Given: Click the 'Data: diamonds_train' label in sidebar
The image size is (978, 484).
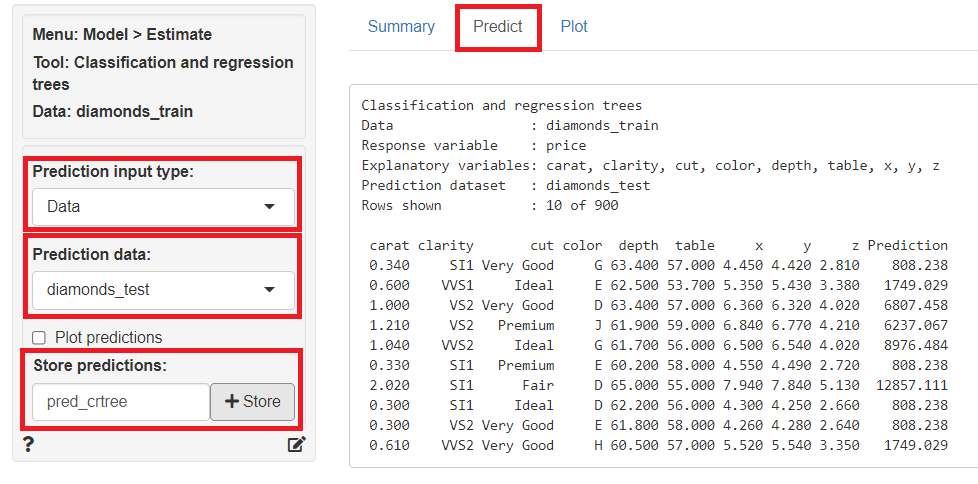Looking at the screenshot, I should [x=112, y=111].
